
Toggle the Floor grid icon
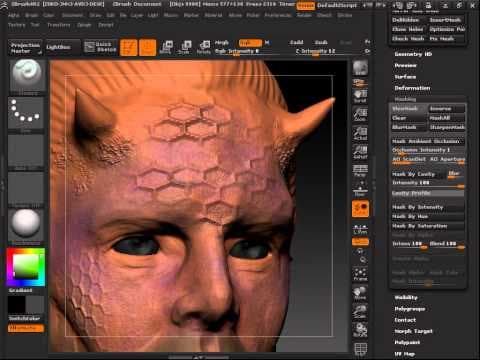(x=360, y=189)
